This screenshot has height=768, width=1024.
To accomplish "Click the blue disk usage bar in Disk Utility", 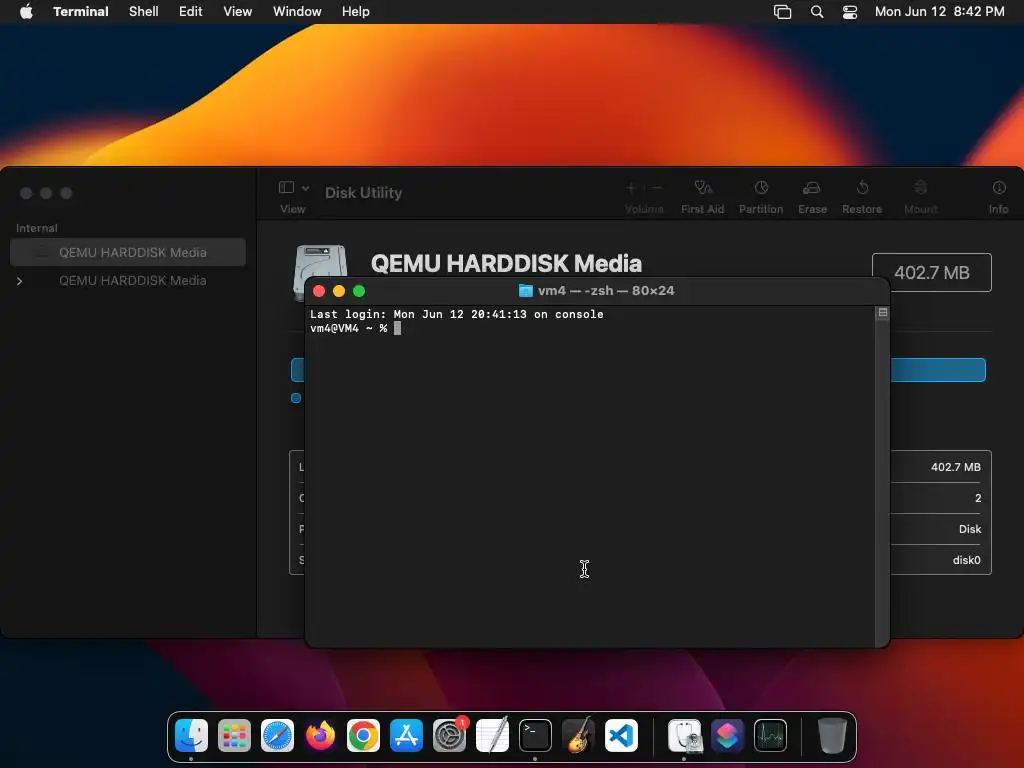I will (938, 370).
